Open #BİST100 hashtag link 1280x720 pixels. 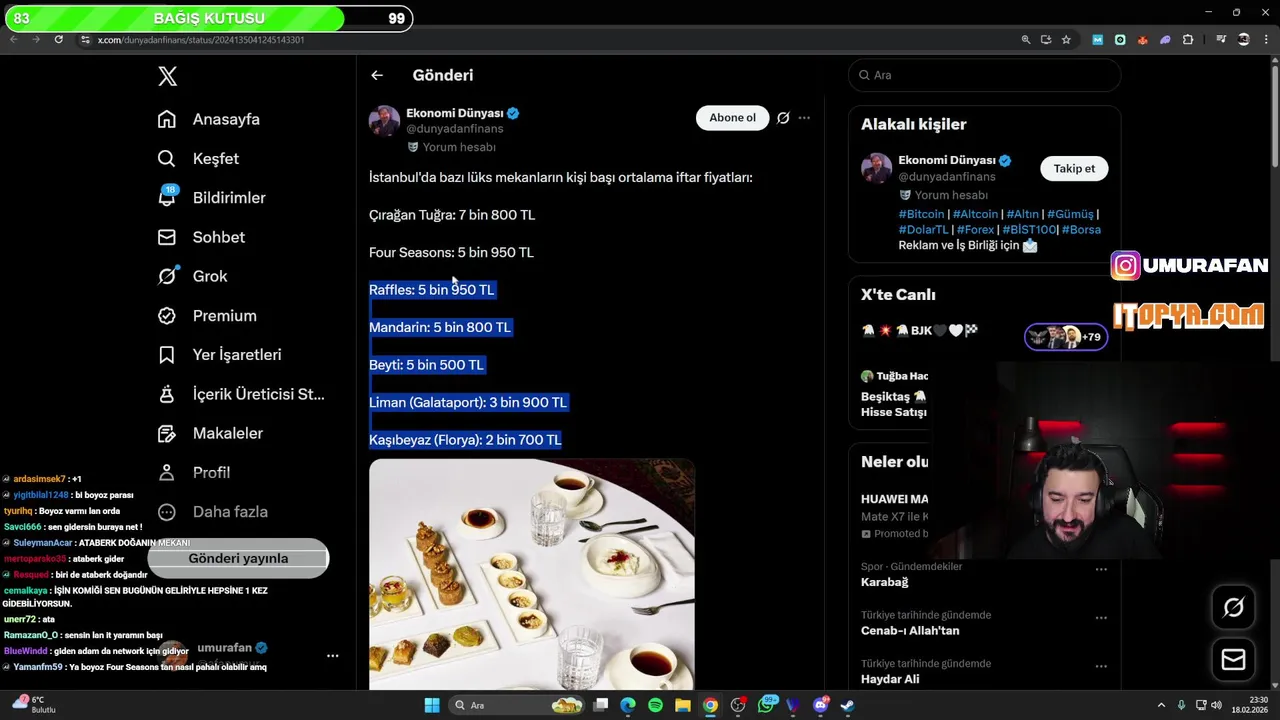coord(1029,230)
